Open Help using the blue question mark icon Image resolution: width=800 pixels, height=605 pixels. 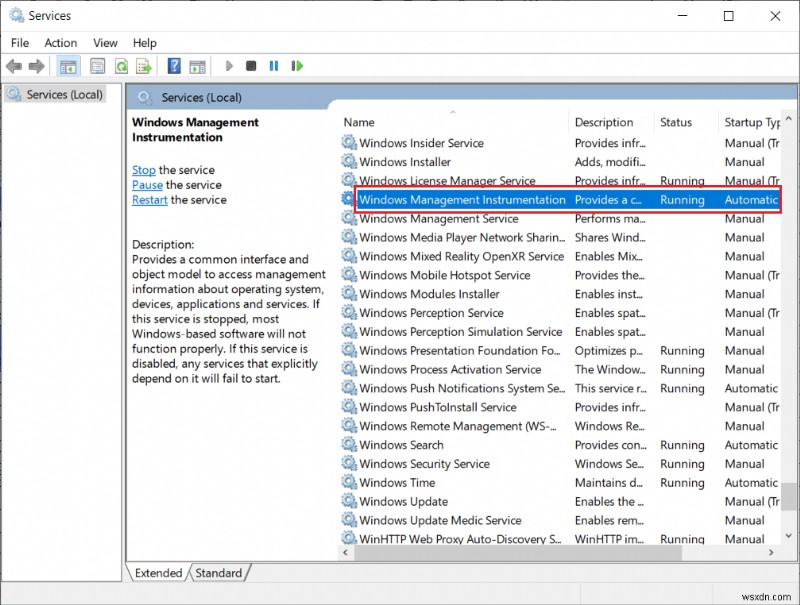[x=172, y=66]
